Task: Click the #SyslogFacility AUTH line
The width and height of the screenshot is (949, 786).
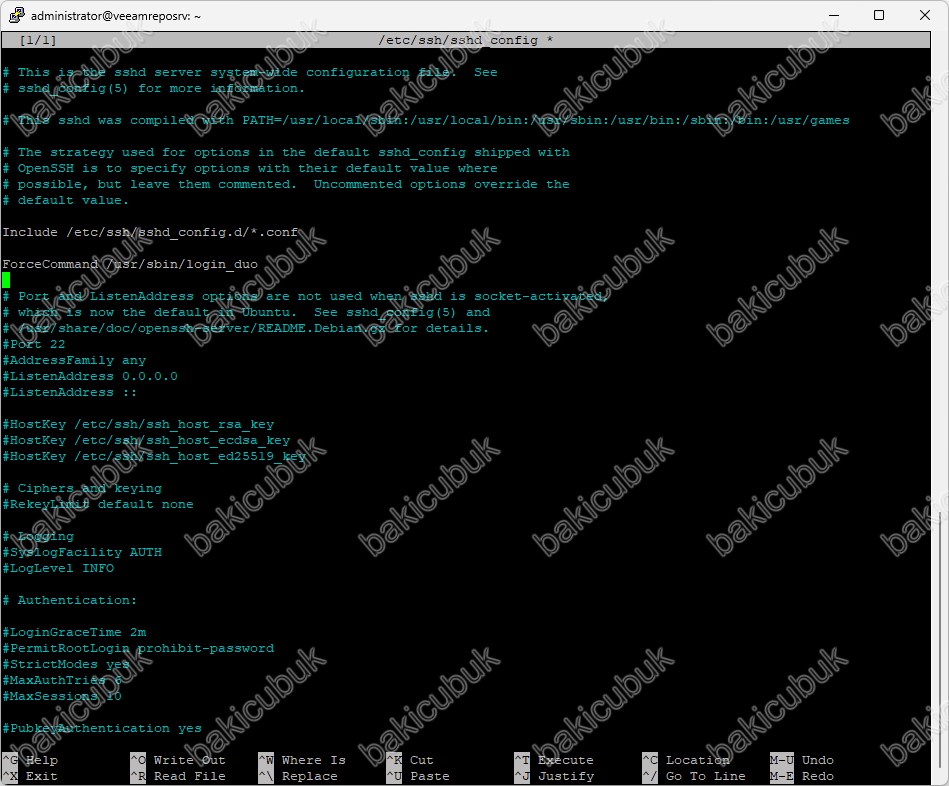Action: pos(82,552)
